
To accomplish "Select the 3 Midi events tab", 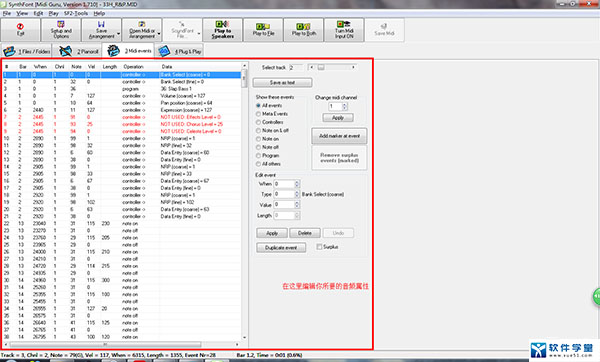I will [x=128, y=51].
